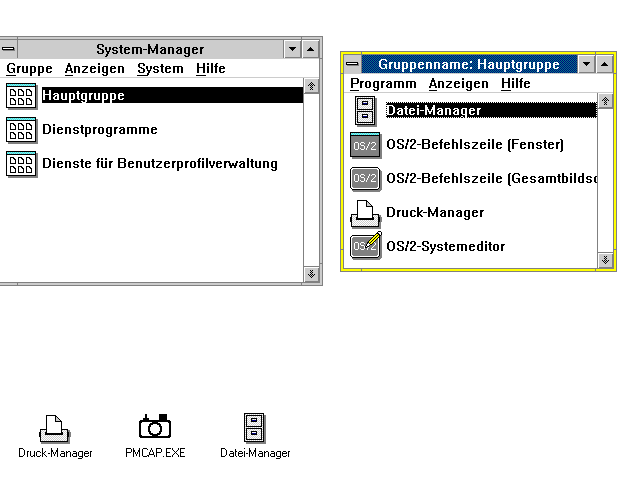Select the Druck-Manager entry text in Hauptgruppe
Image resolution: width=640 pixels, height=480 pixels.
[x=435, y=213]
